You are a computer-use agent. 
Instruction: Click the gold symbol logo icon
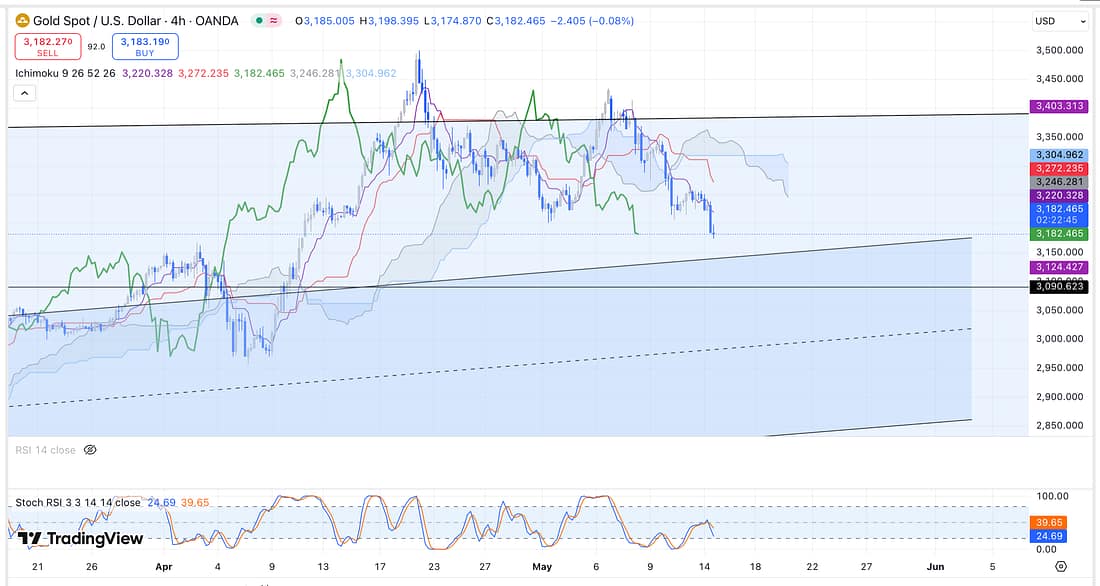(x=23, y=21)
